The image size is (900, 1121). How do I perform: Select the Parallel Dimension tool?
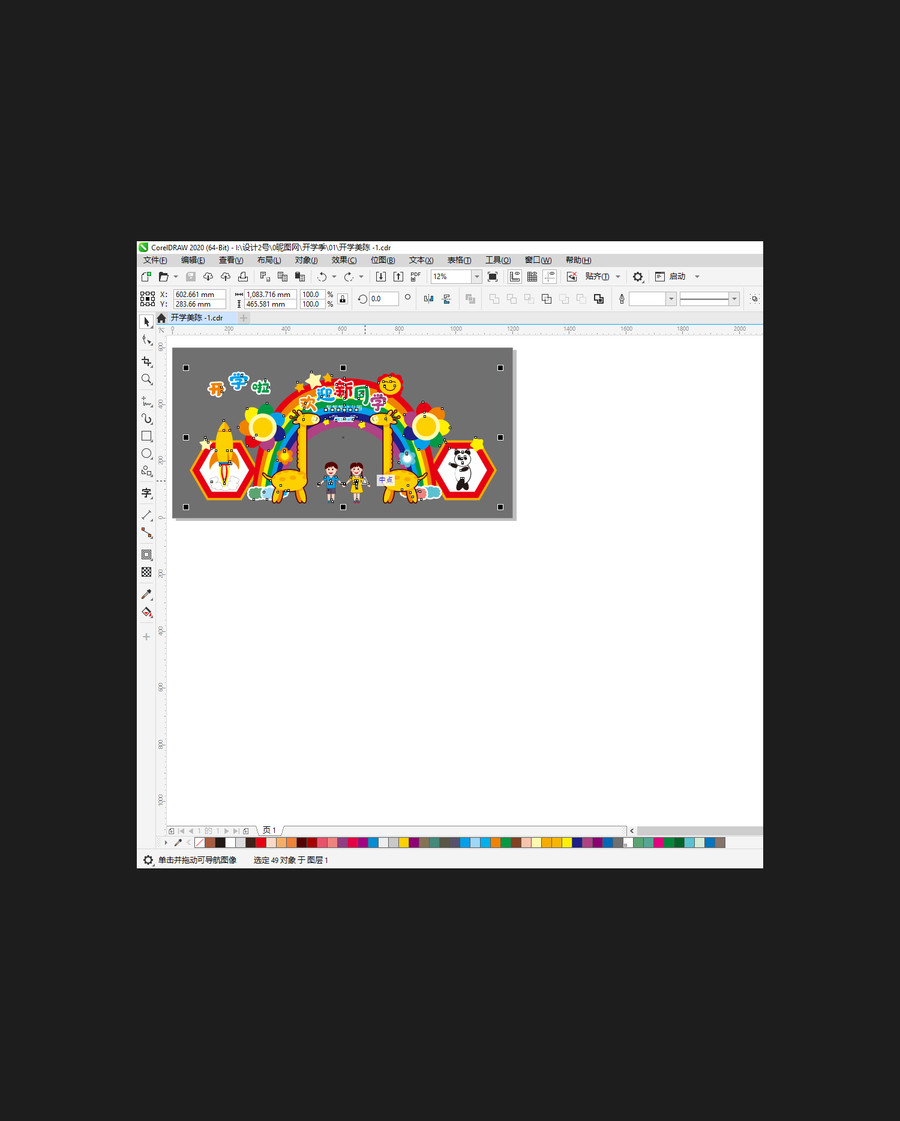pyautogui.click(x=147, y=515)
